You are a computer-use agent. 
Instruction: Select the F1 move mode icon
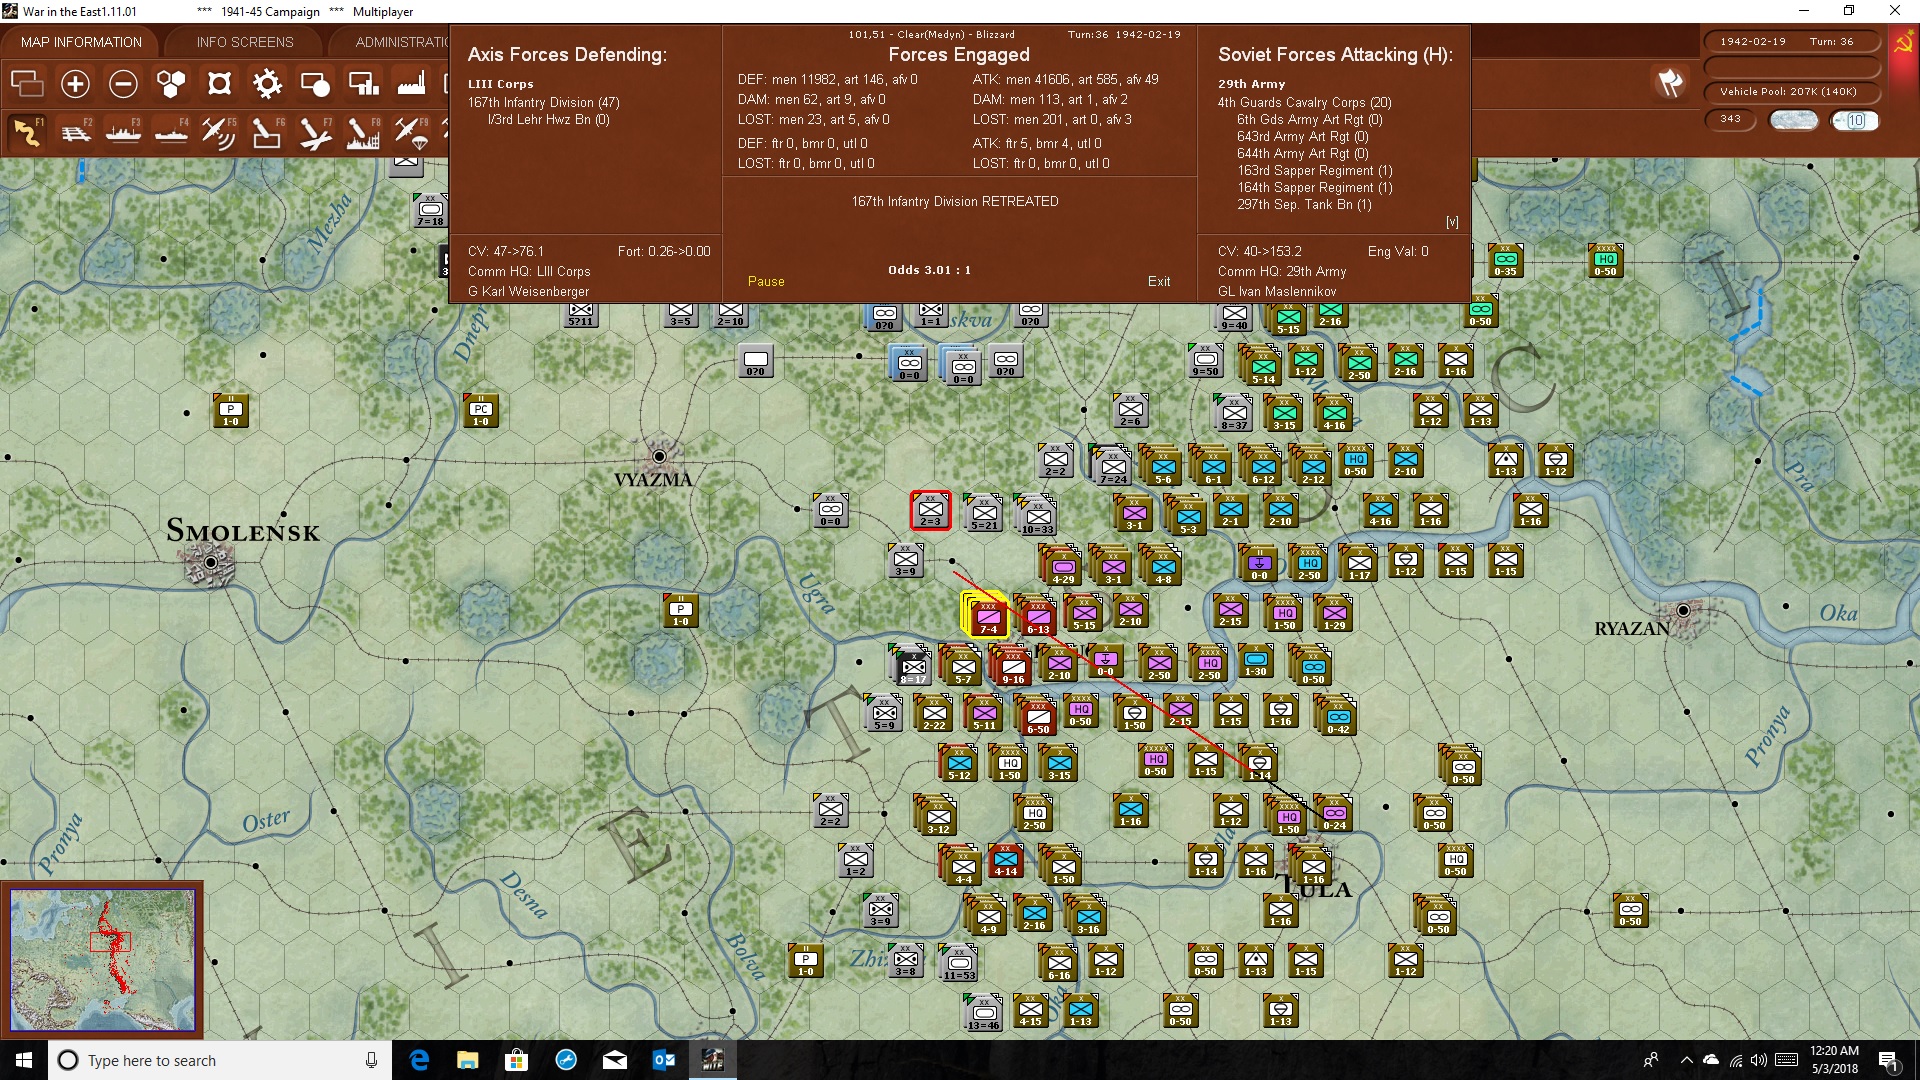pyautogui.click(x=27, y=132)
